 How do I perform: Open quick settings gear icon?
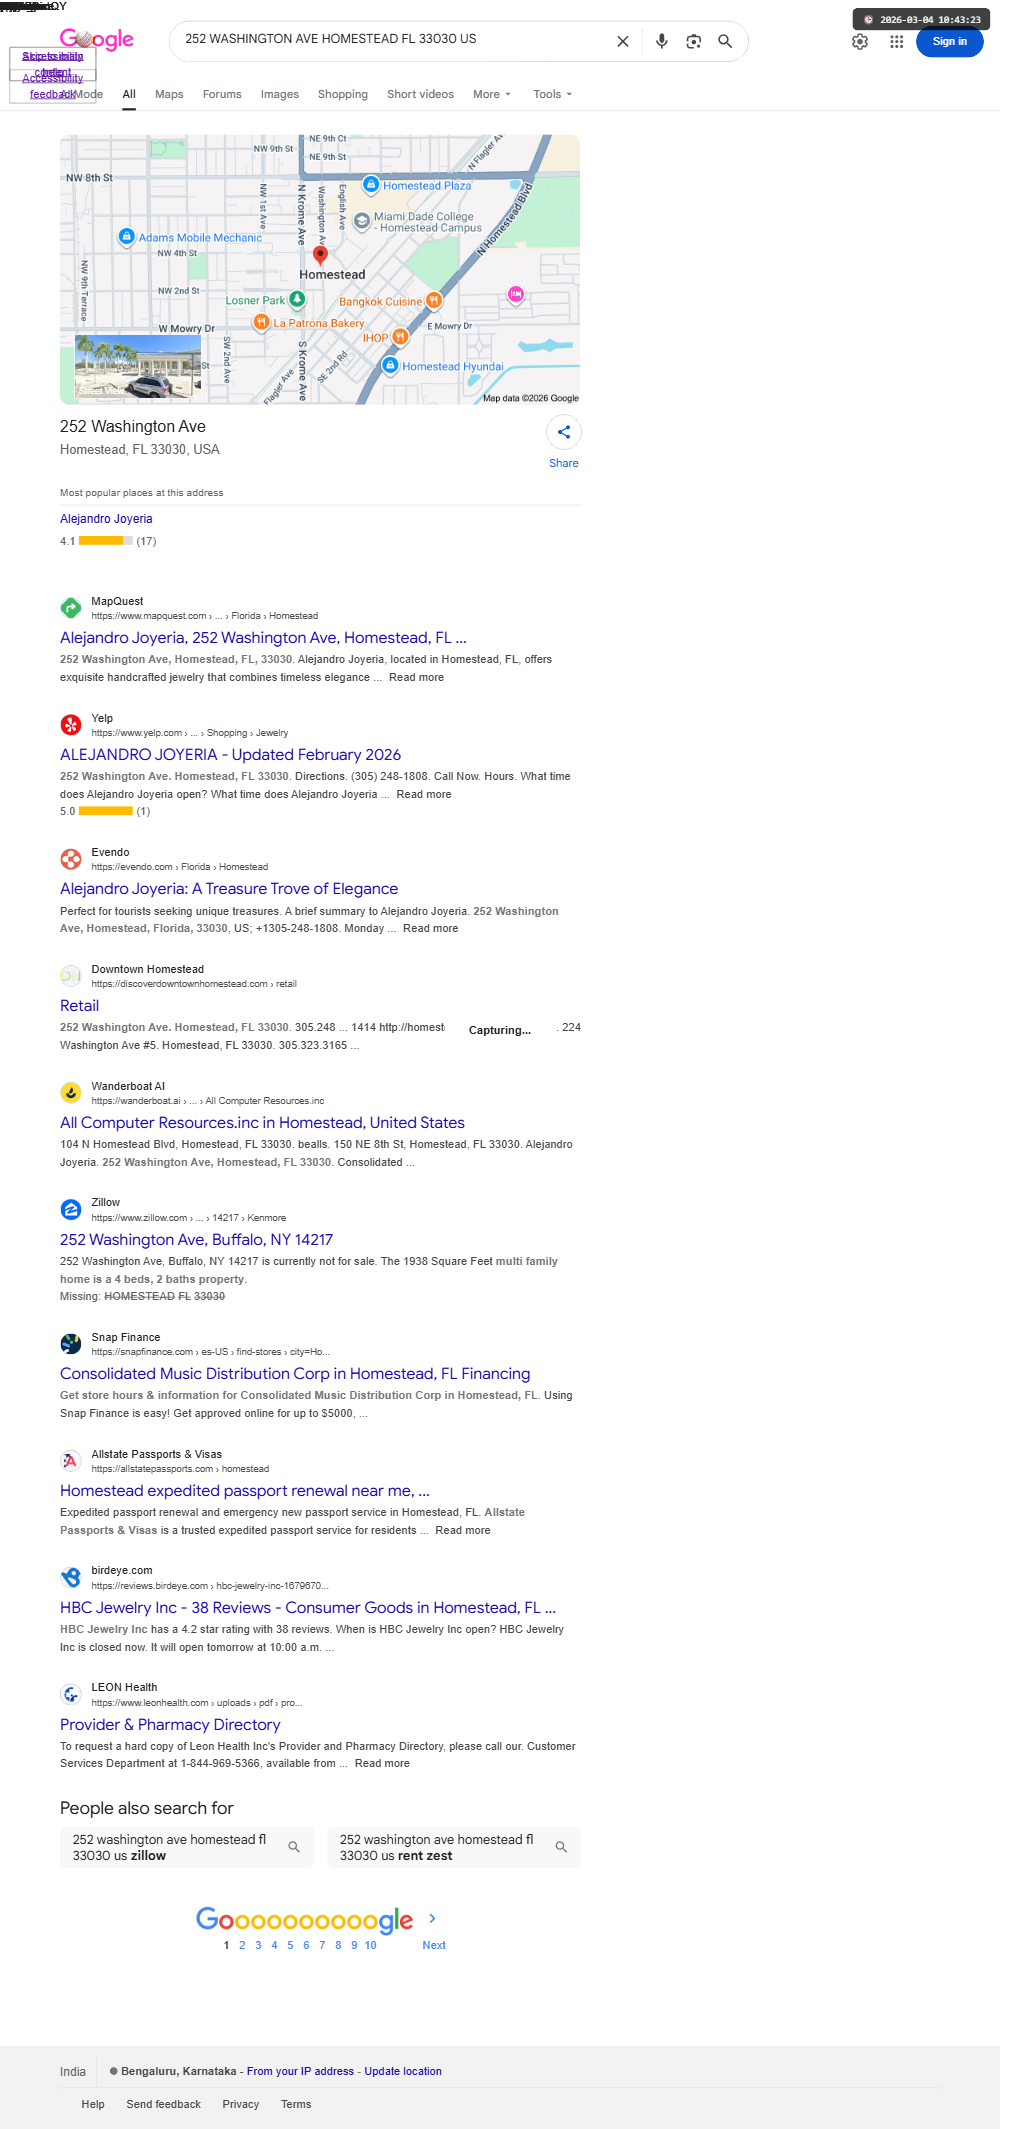(860, 42)
